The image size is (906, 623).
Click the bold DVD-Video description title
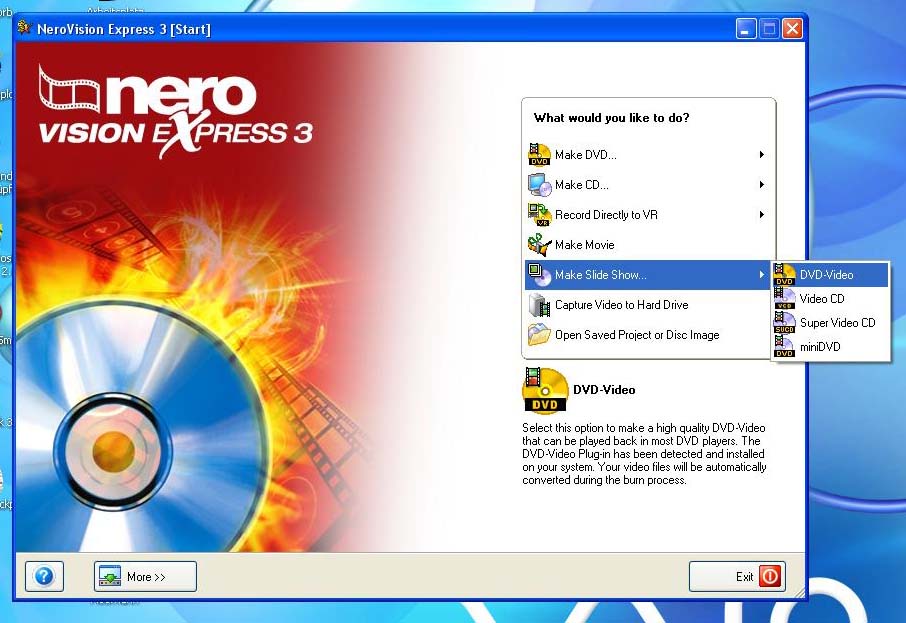point(604,390)
